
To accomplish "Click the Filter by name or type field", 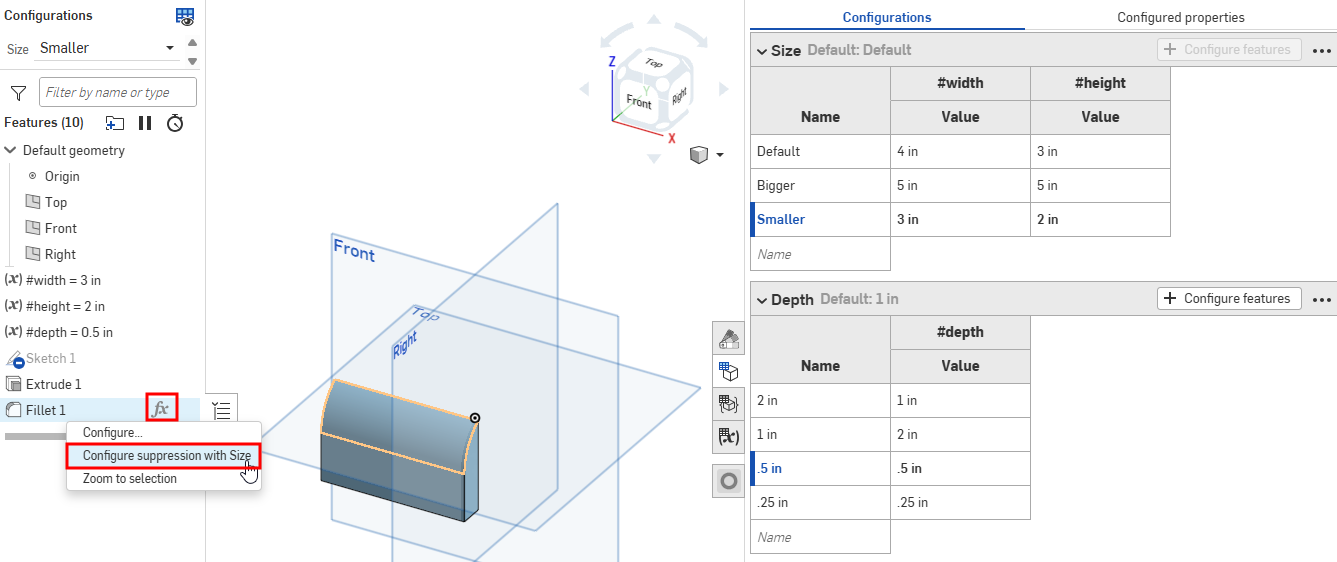I will pos(118,93).
